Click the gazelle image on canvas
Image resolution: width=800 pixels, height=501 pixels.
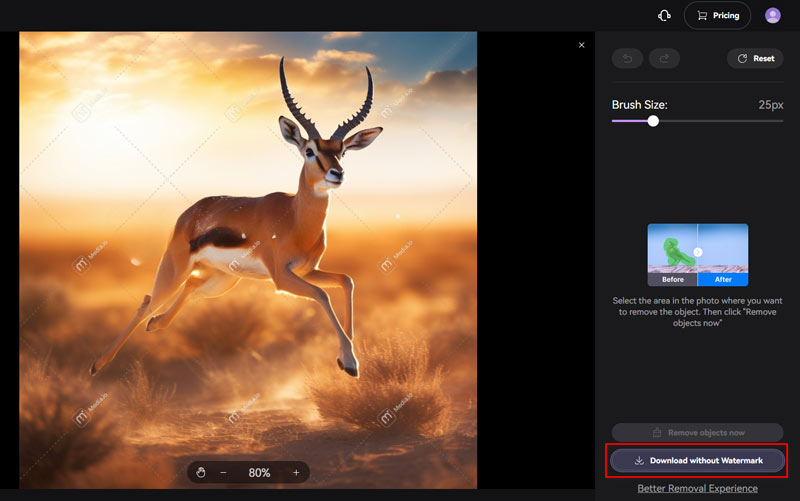248,260
